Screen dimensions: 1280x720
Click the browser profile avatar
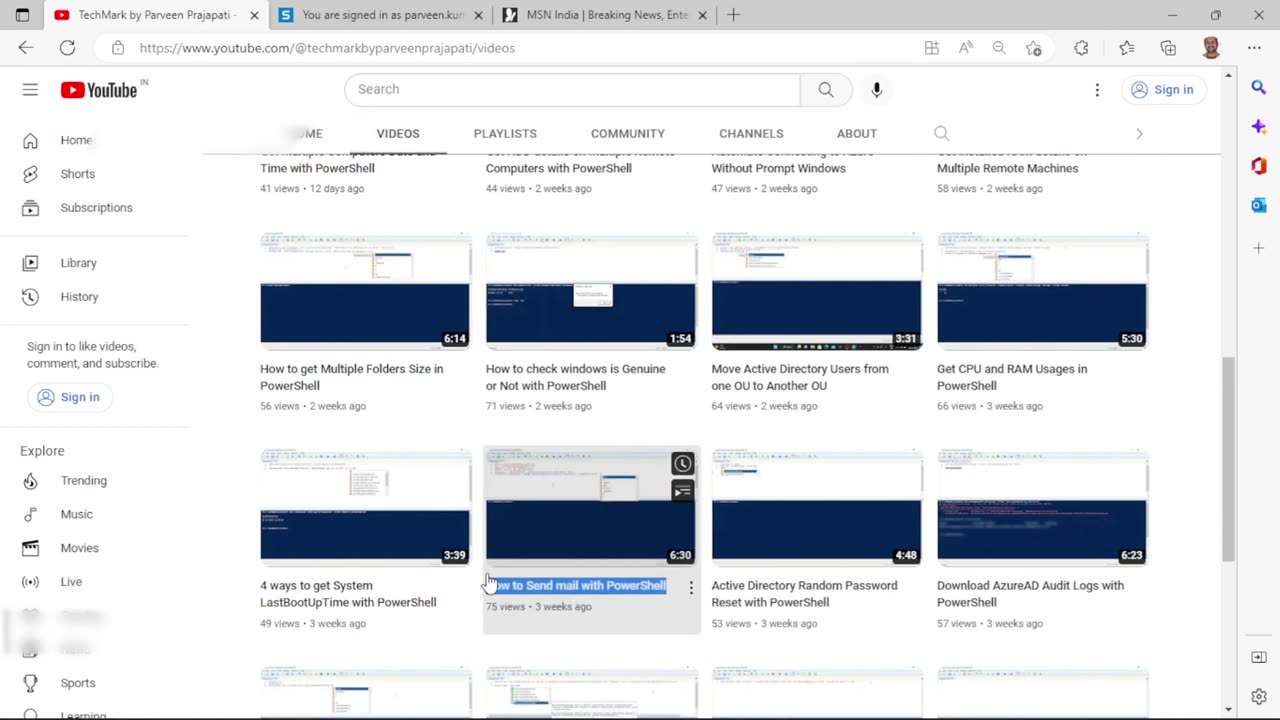(x=1211, y=48)
